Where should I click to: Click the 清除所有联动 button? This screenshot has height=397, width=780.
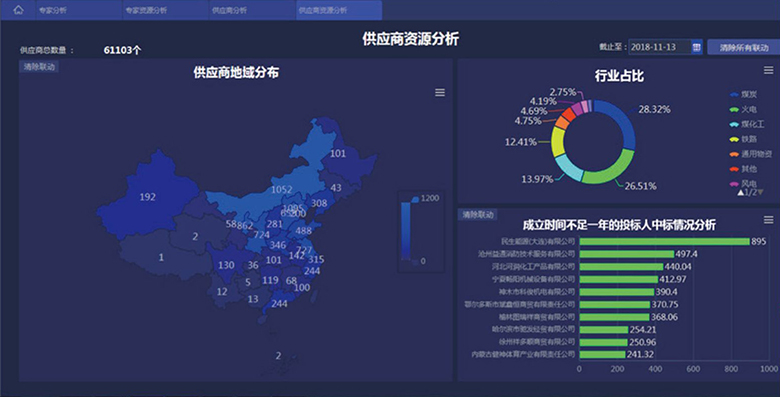(744, 47)
